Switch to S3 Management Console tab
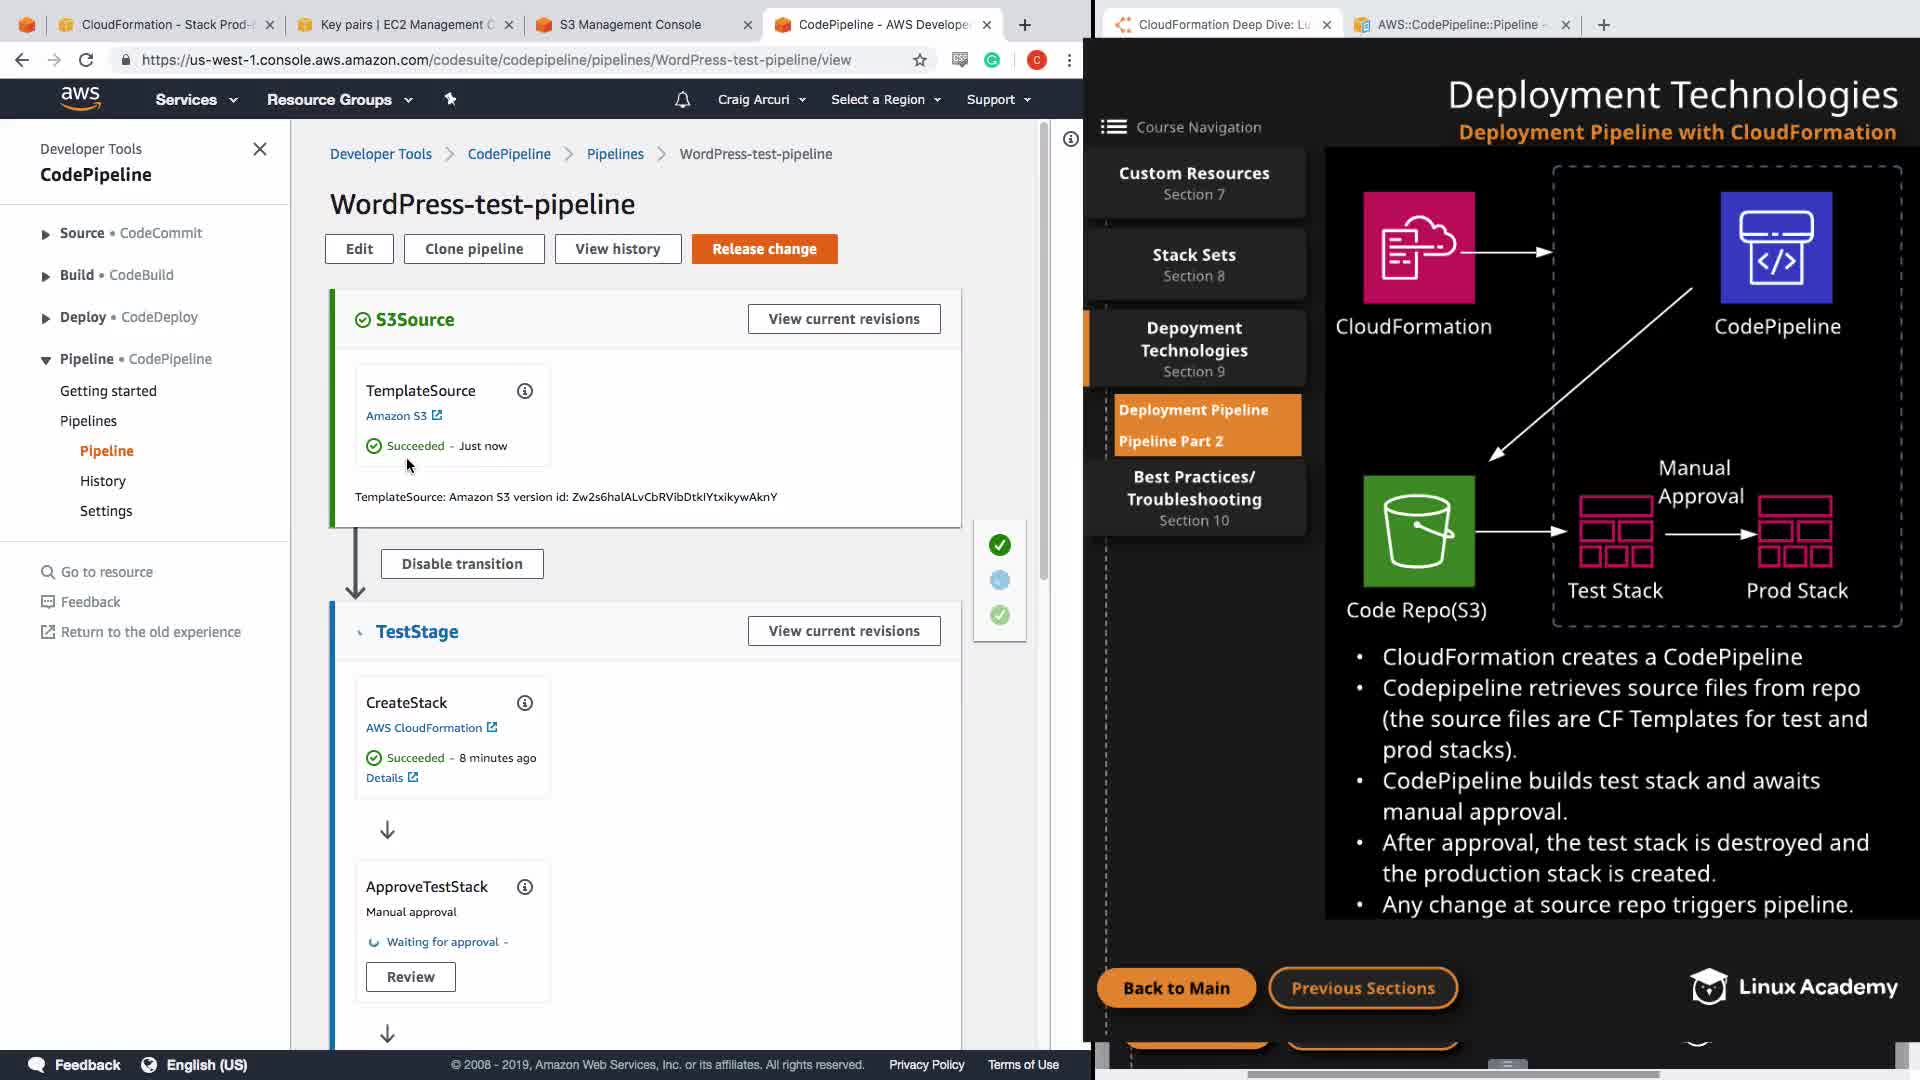 [x=630, y=24]
